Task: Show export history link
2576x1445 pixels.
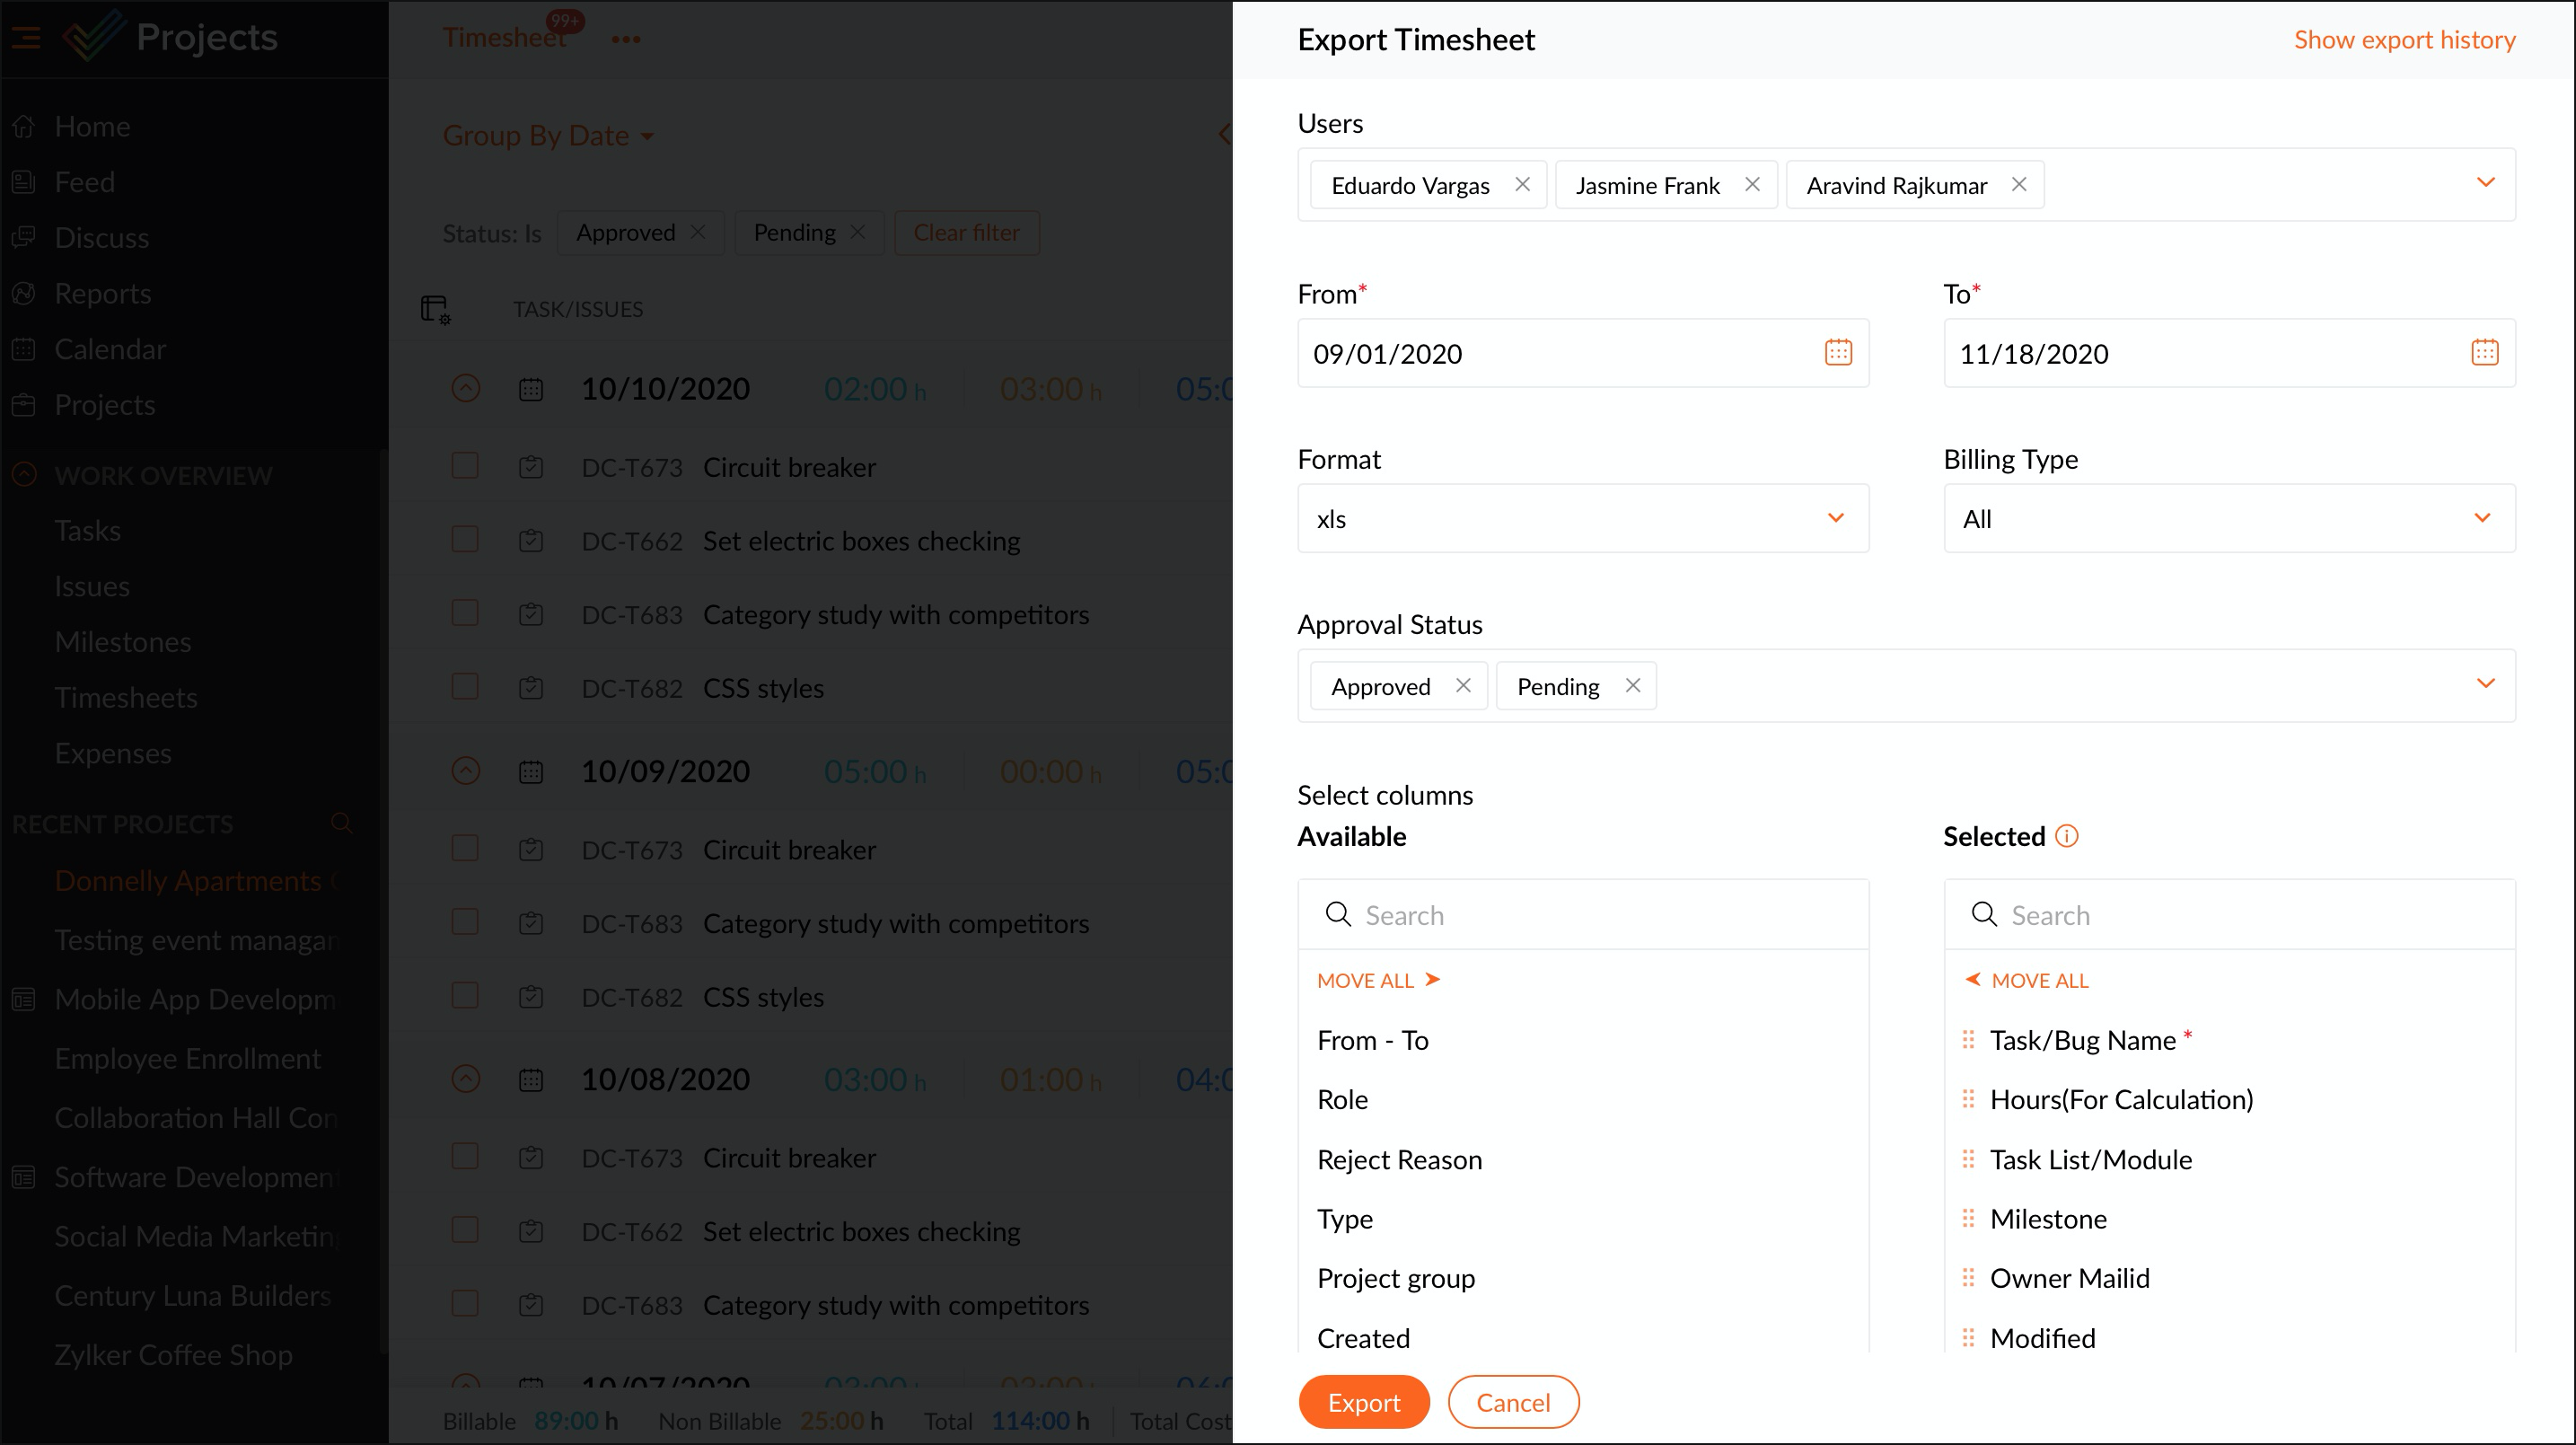Action: [2404, 40]
